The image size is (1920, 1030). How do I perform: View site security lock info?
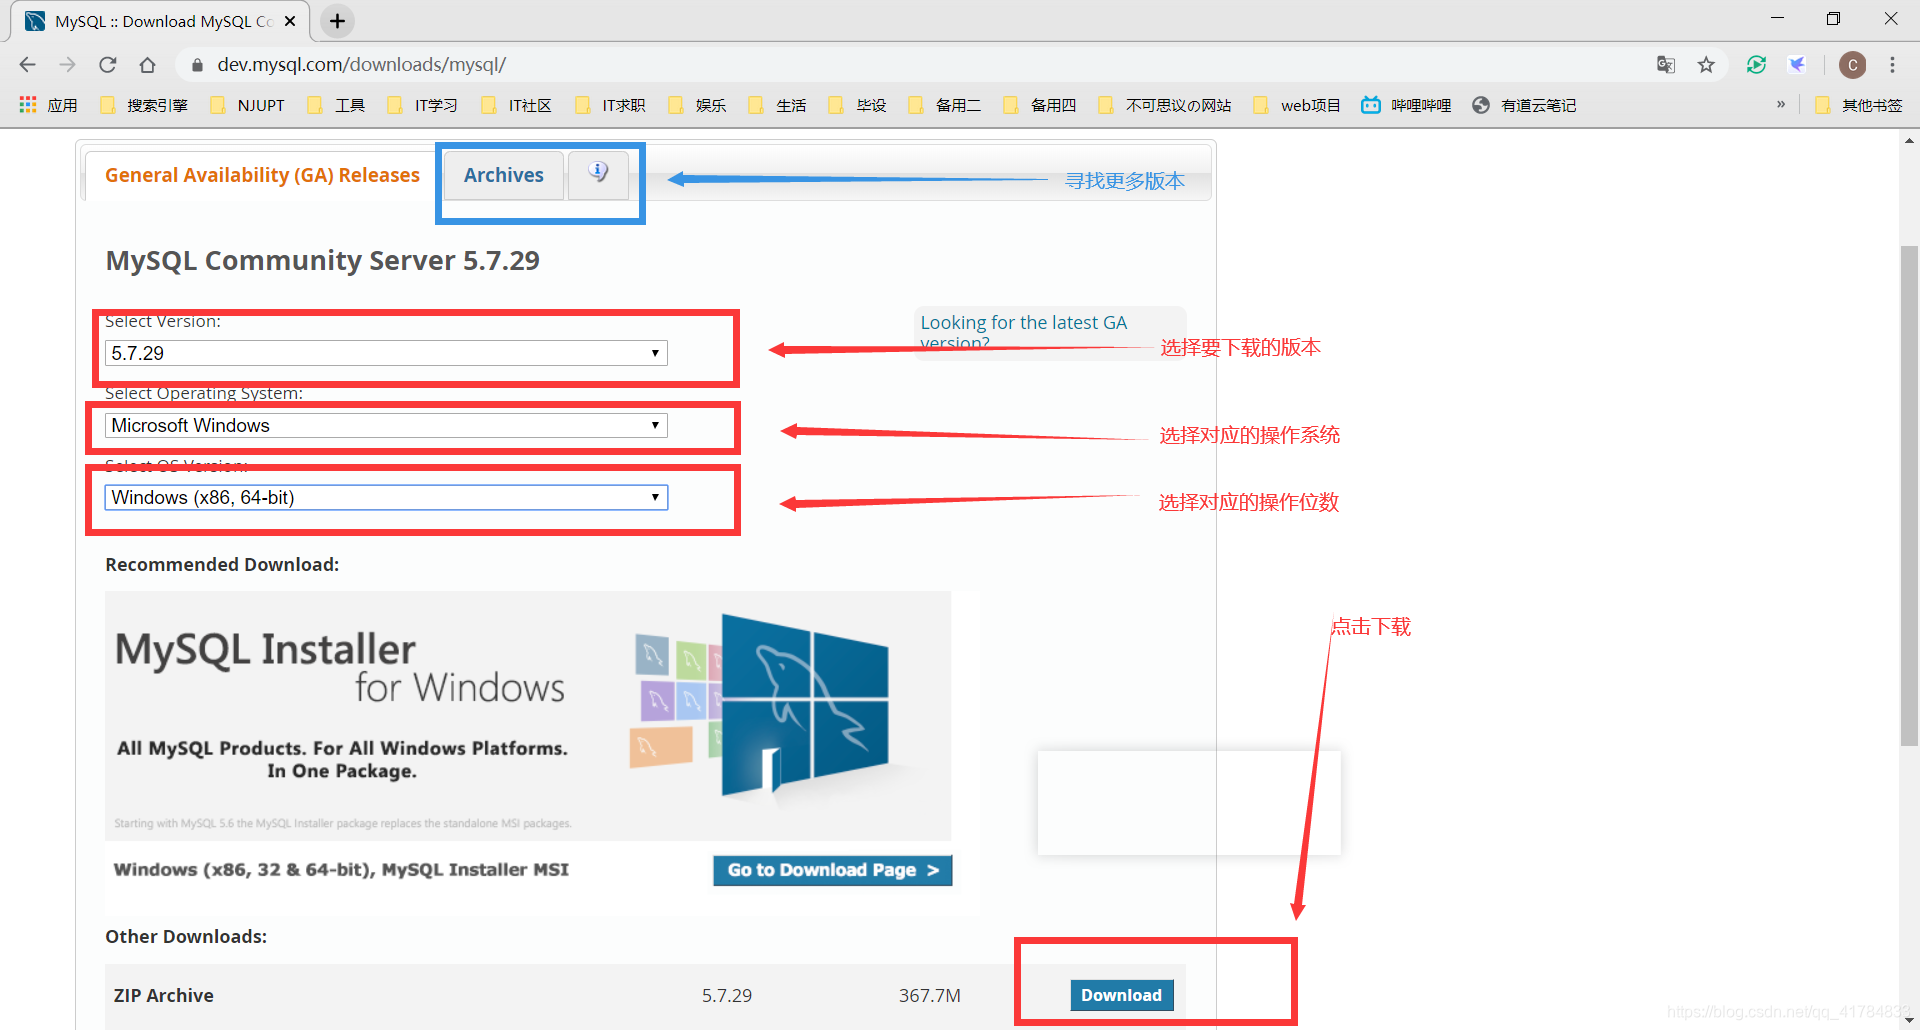pos(197,65)
